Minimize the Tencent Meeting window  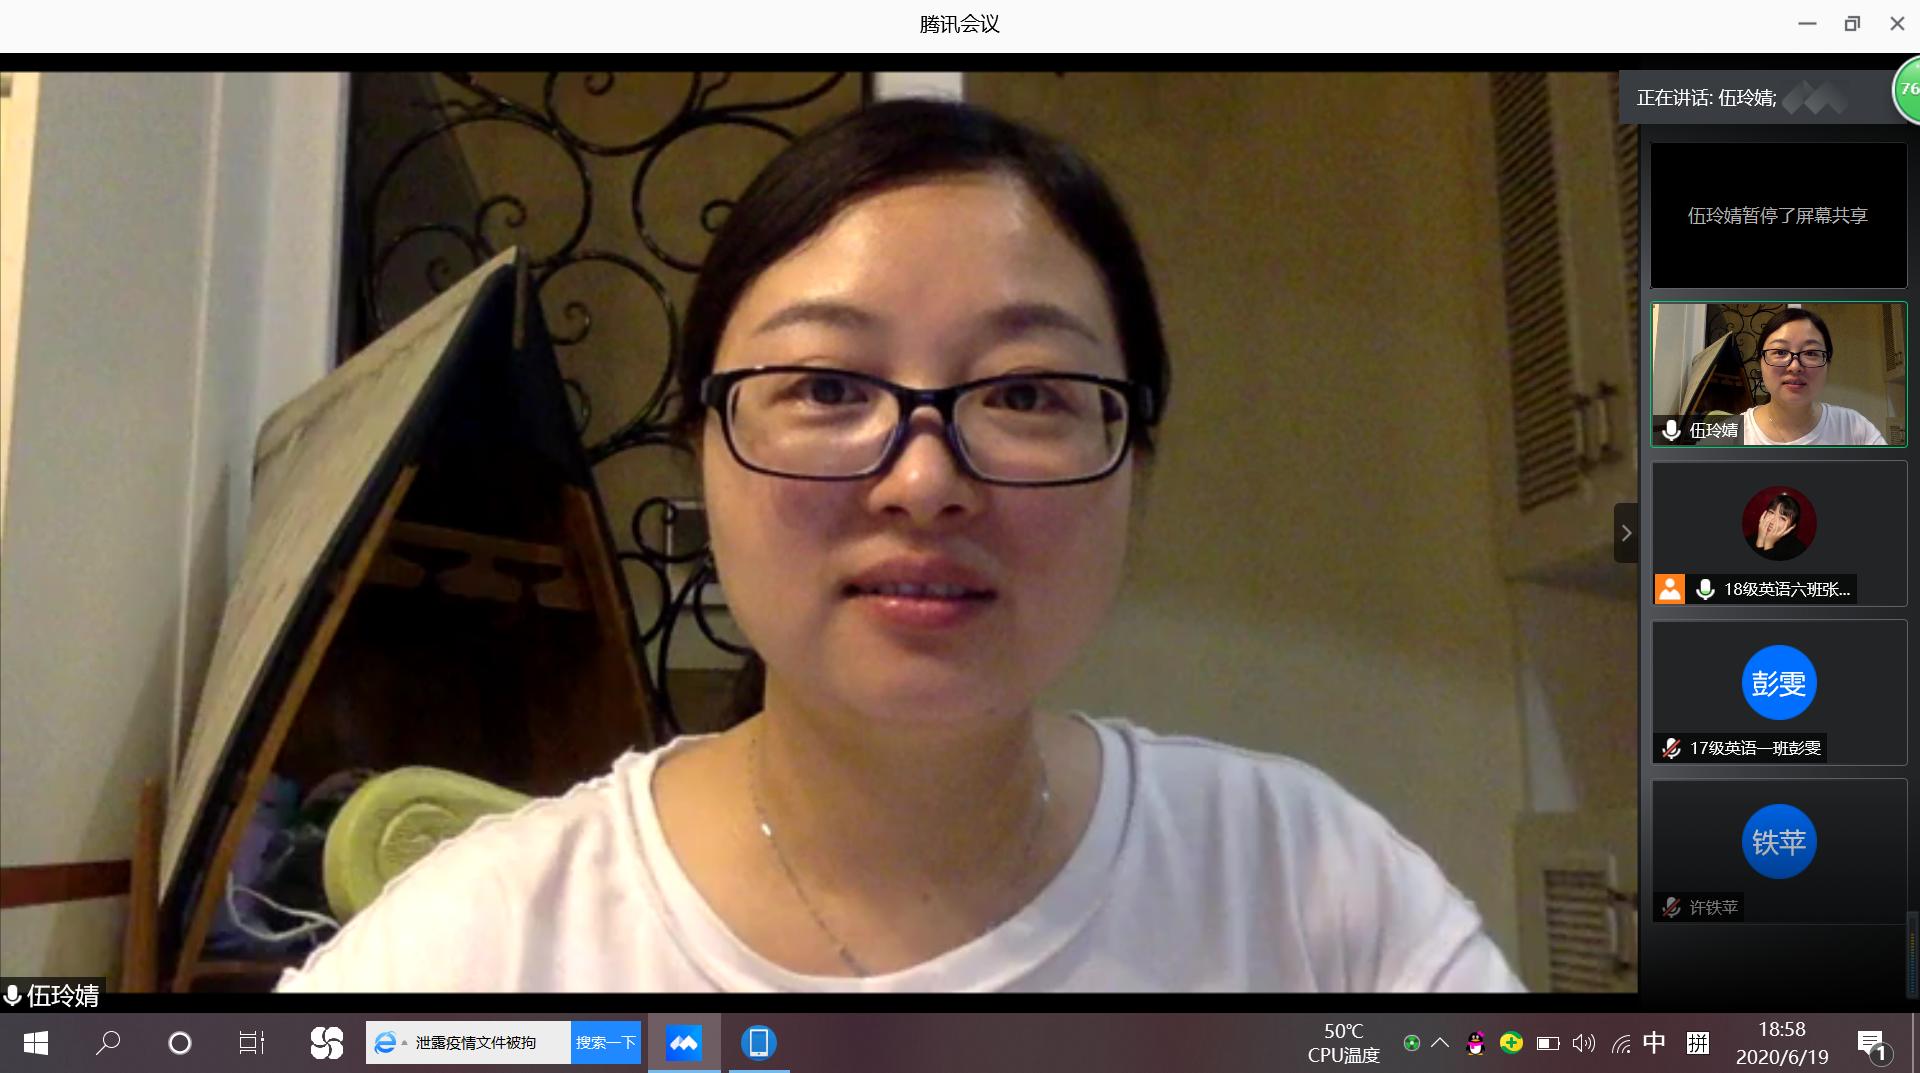1807,24
